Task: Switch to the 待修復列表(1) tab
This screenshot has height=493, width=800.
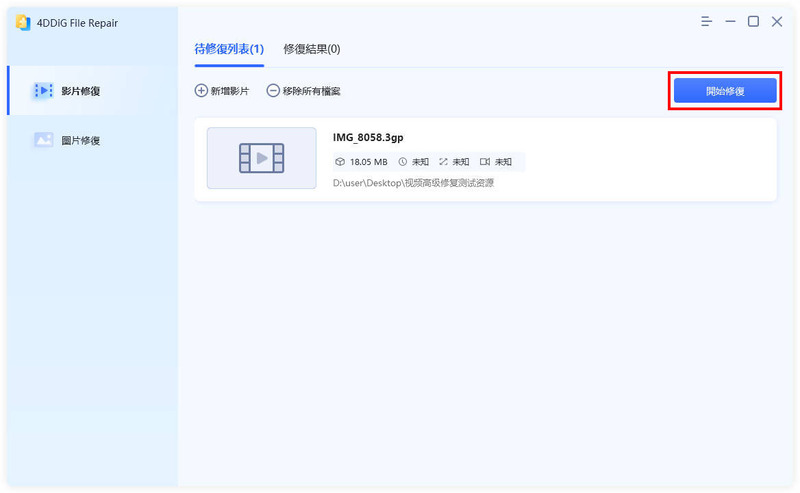Action: tap(229, 49)
